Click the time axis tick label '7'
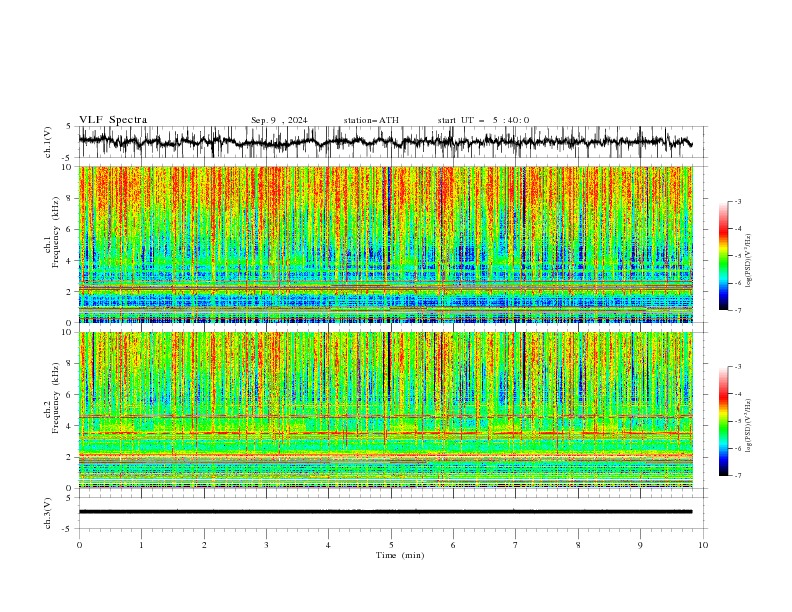This screenshot has width=792, height=612. click(x=516, y=545)
